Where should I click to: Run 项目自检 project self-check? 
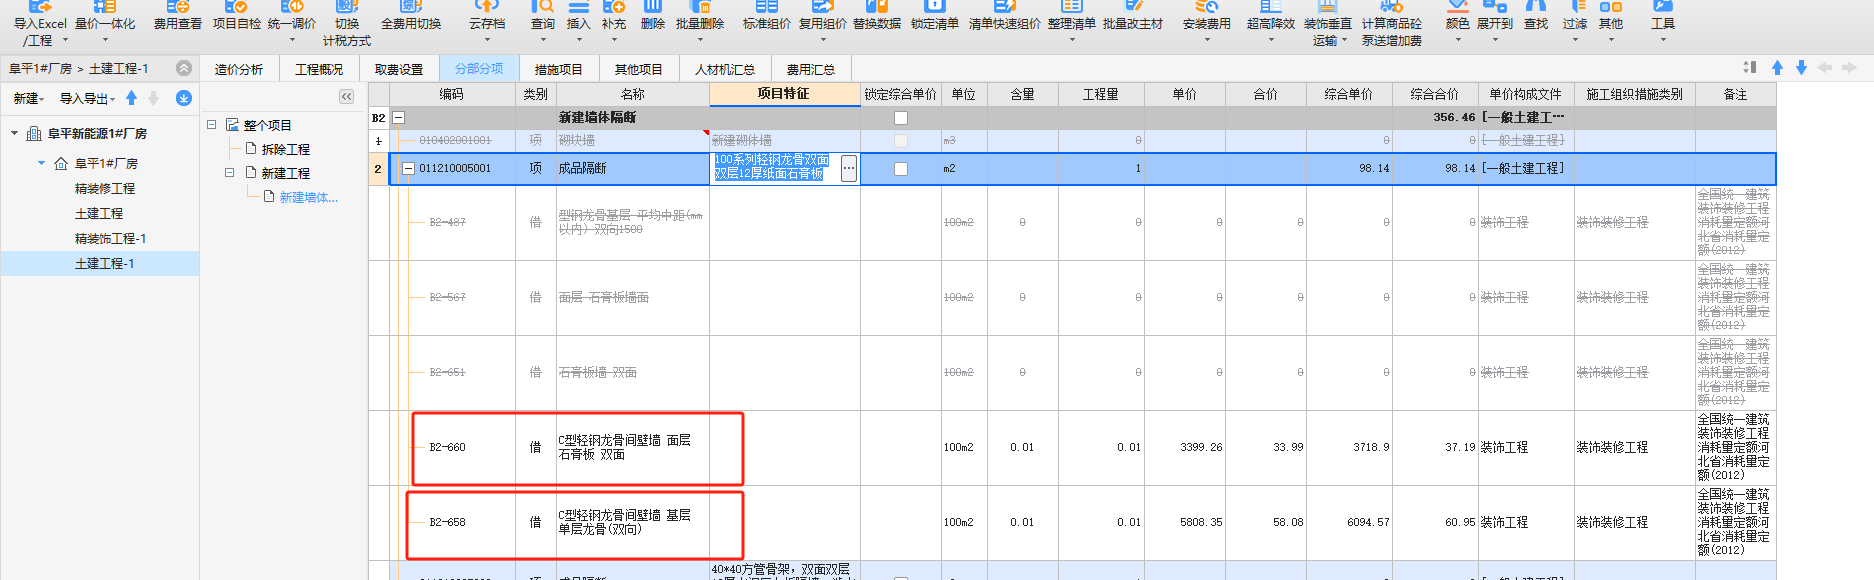pos(237,16)
